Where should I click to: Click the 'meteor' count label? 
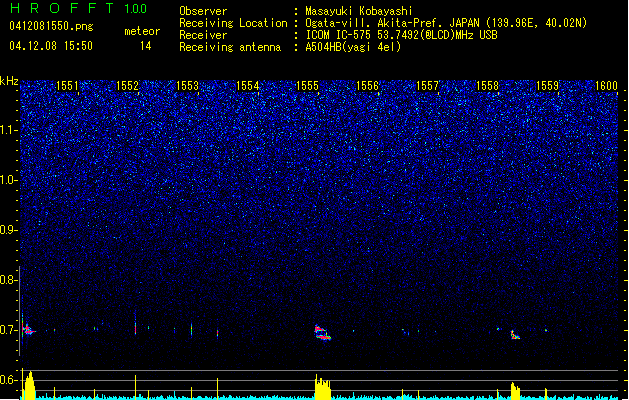click(142, 31)
